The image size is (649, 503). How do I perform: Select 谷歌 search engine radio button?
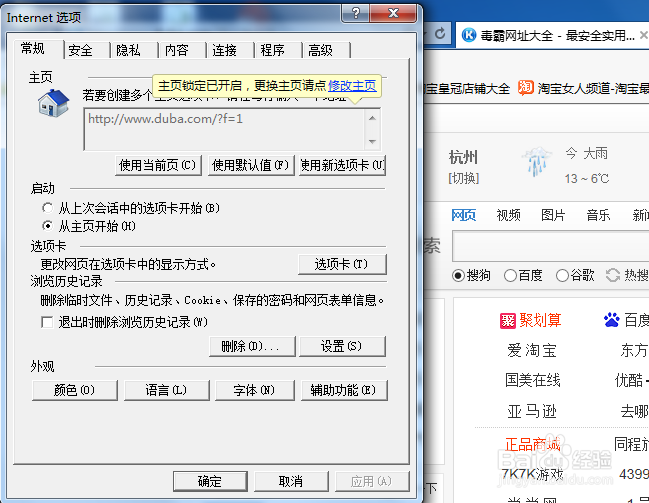[x=562, y=275]
